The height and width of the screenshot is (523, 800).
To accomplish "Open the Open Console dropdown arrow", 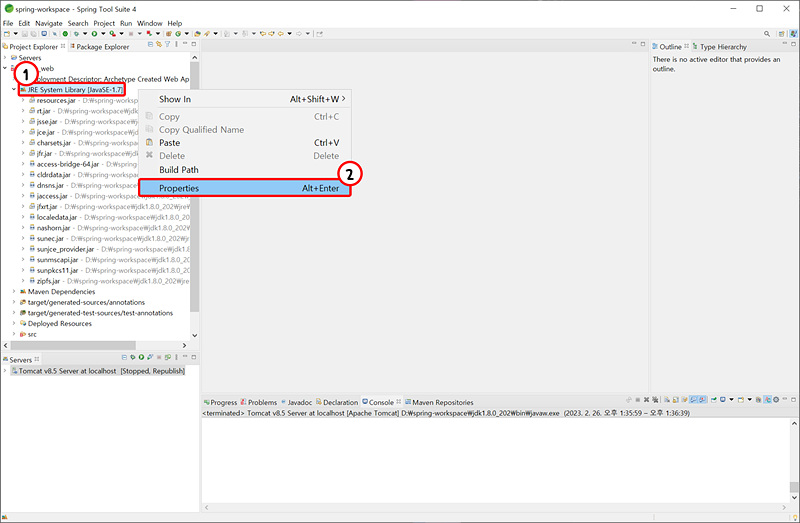I will coord(750,400).
